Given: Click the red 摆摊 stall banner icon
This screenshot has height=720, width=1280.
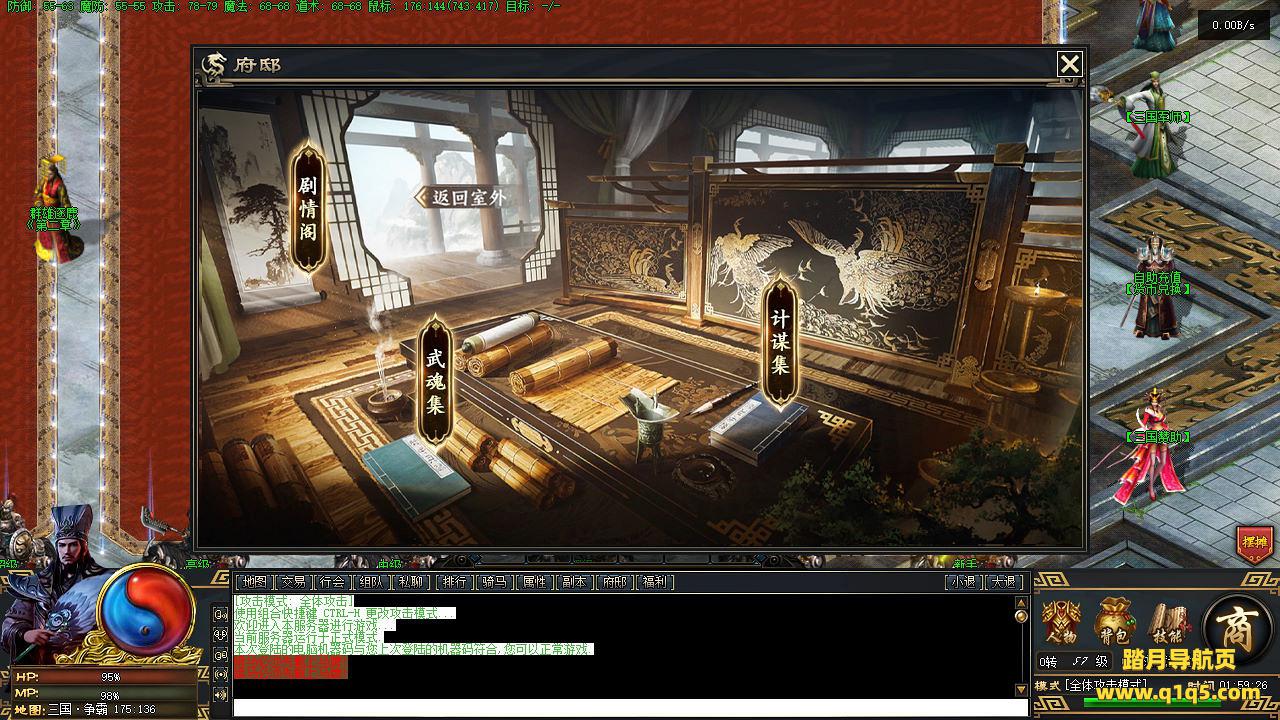Looking at the screenshot, I should (x=1254, y=542).
